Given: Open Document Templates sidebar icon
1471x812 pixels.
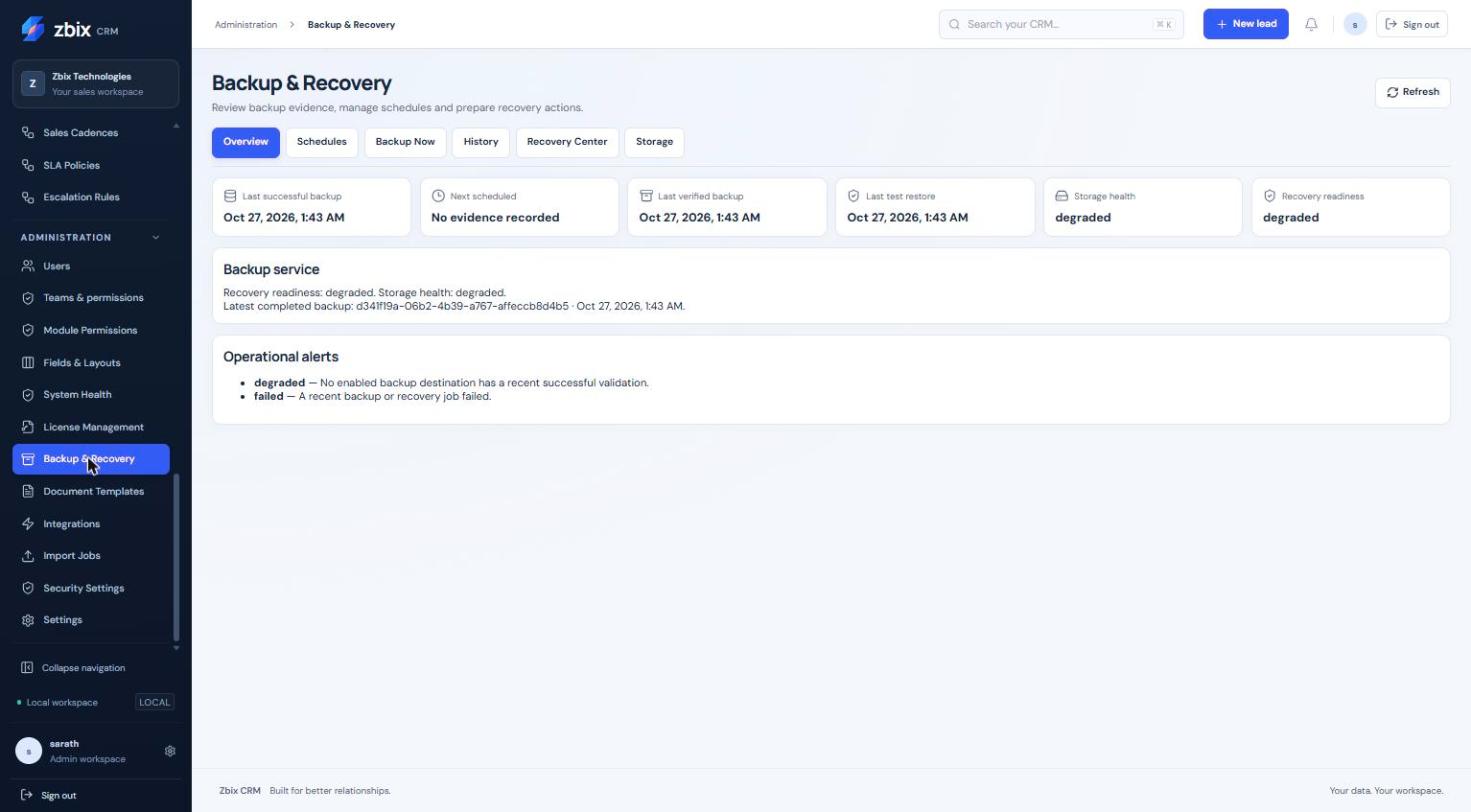Looking at the screenshot, I should [x=28, y=492].
